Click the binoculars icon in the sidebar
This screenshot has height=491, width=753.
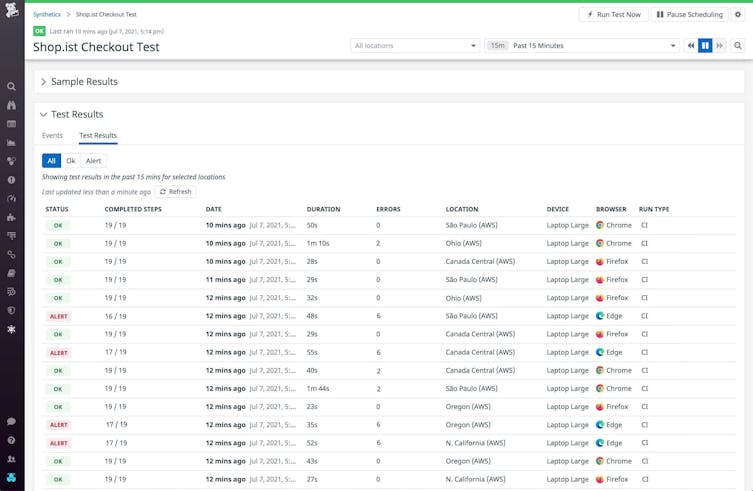[12, 105]
